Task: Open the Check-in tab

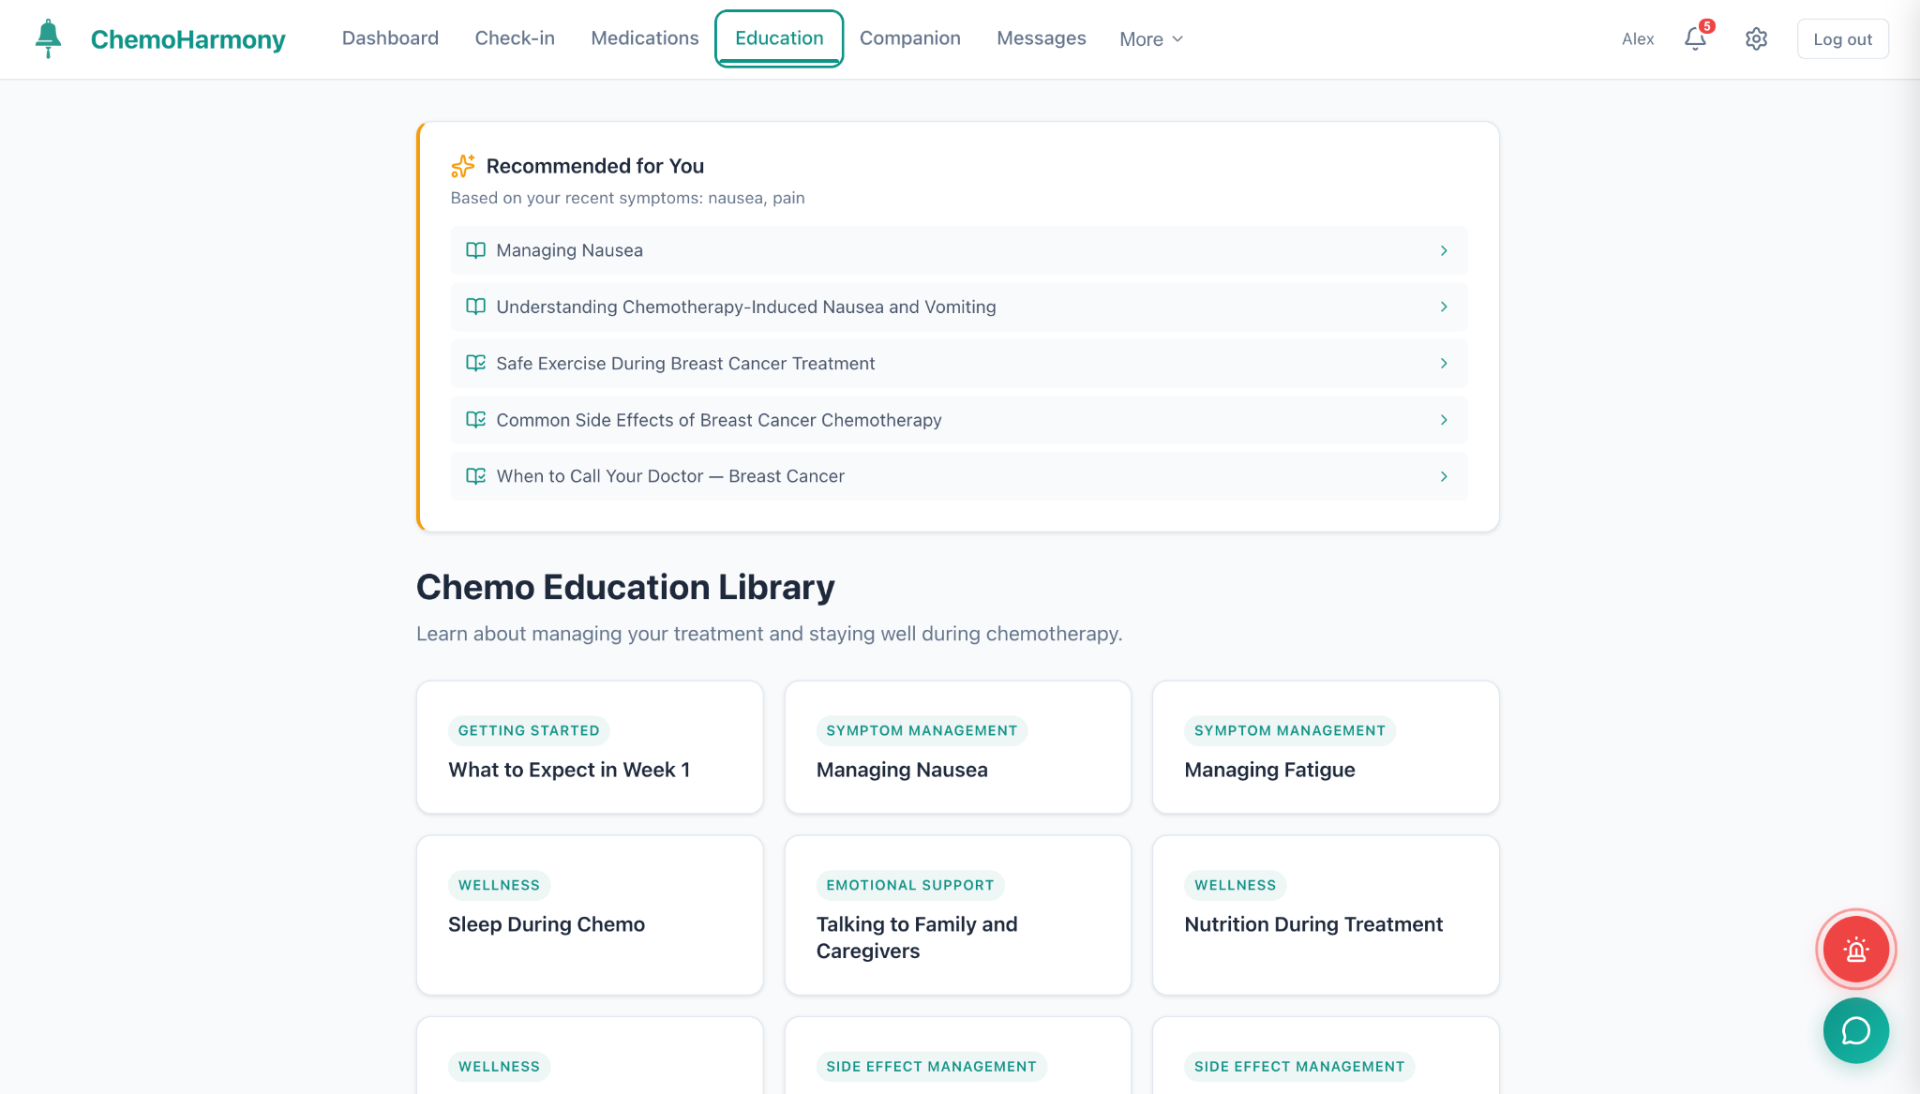Action: coord(514,38)
